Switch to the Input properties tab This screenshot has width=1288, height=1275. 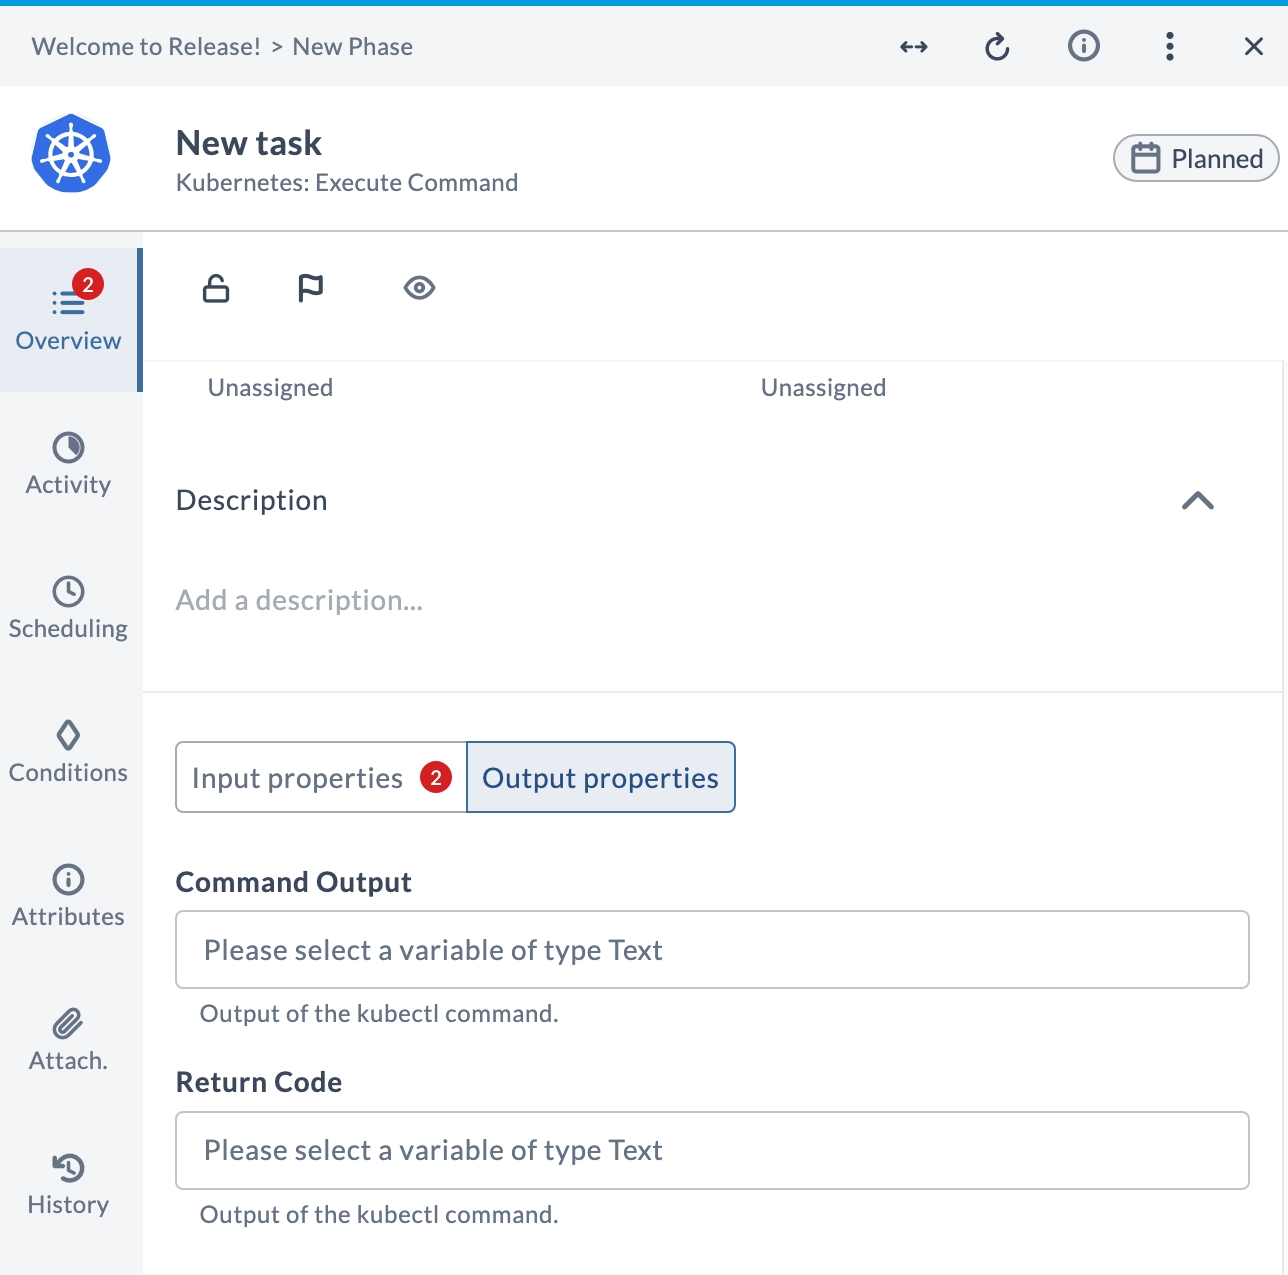[x=321, y=777]
